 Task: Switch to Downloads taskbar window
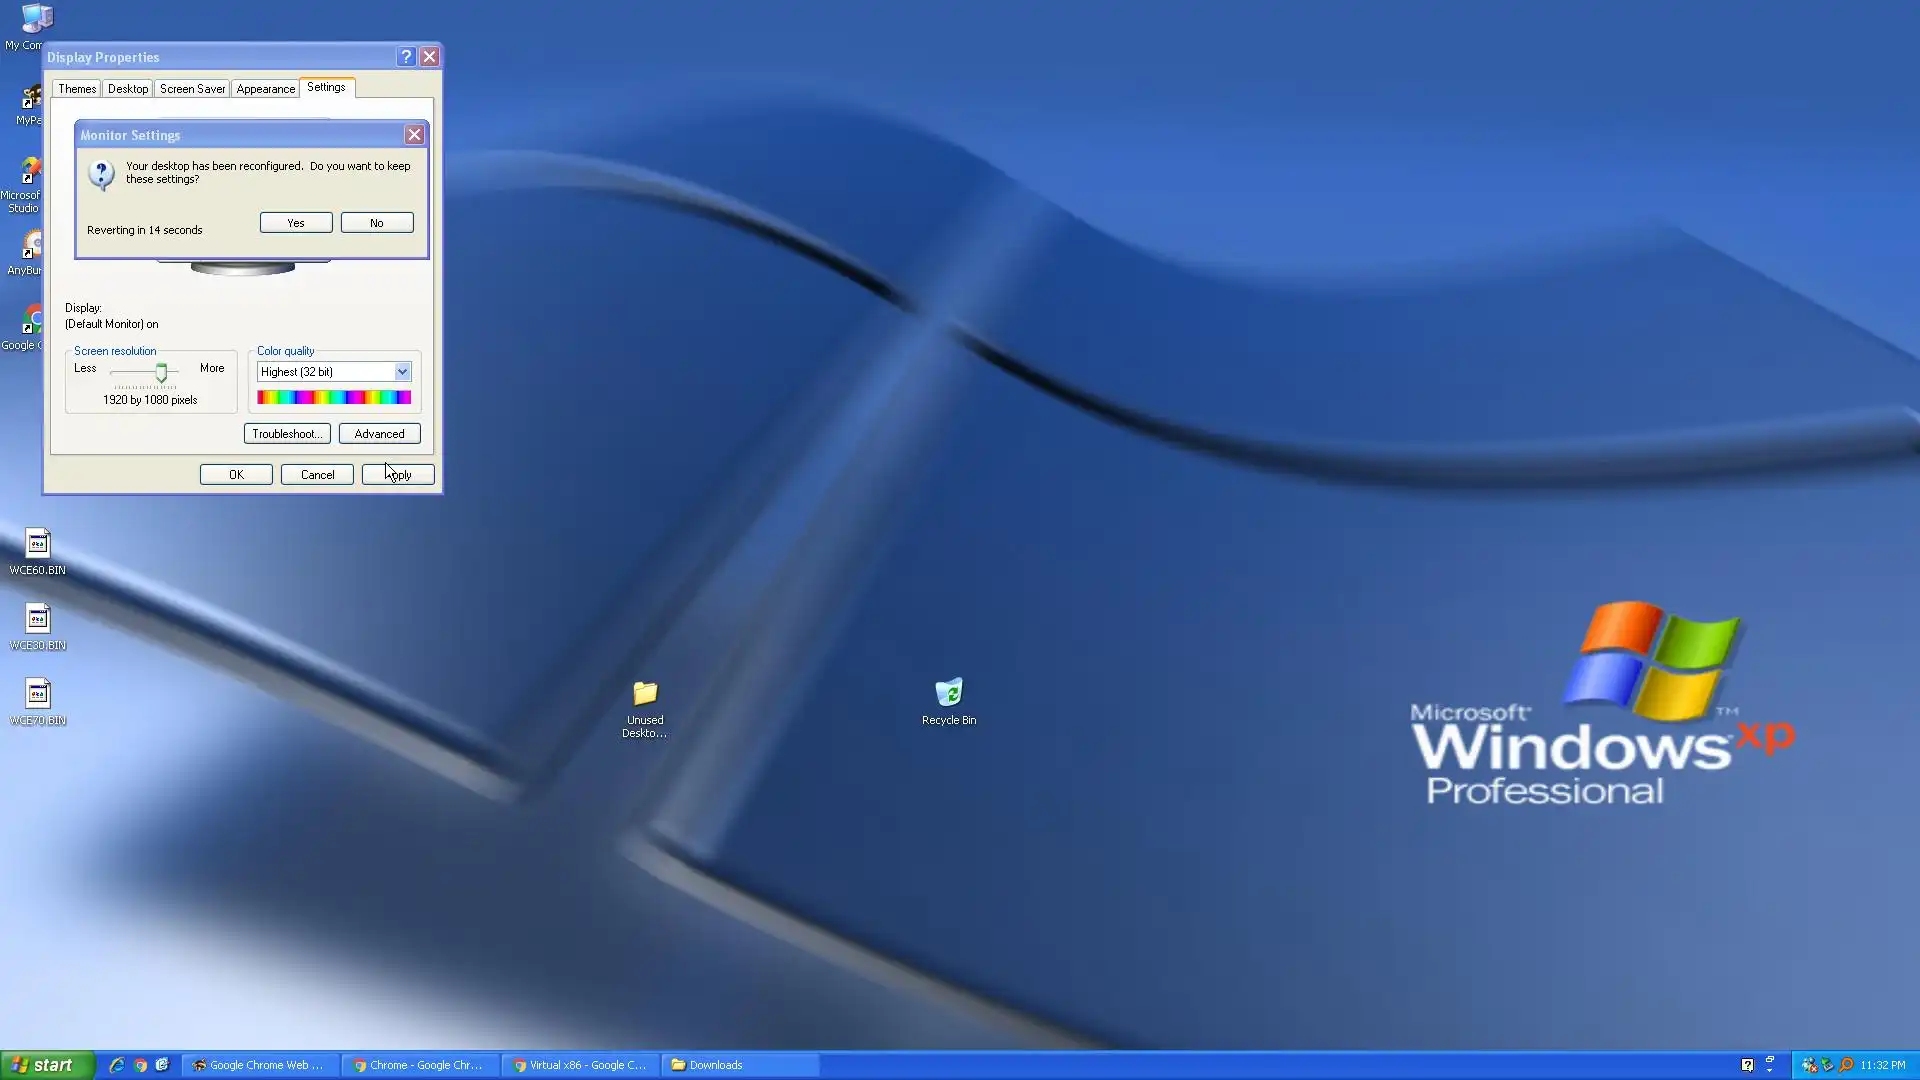(740, 1065)
